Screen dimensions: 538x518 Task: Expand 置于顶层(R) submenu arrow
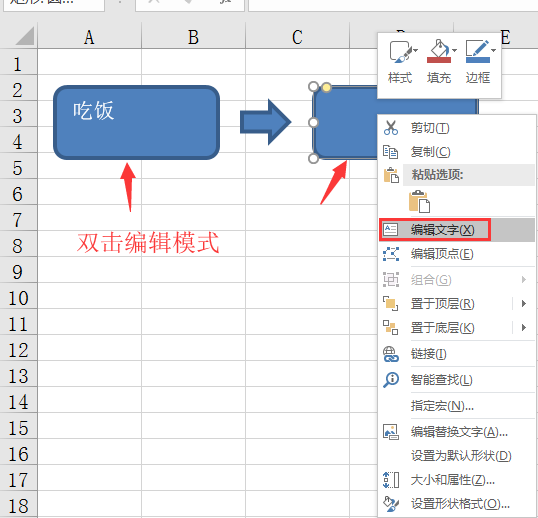coord(524,304)
